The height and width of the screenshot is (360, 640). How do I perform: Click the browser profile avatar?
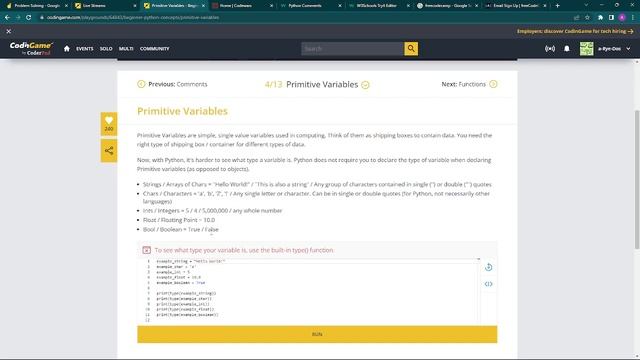622,18
